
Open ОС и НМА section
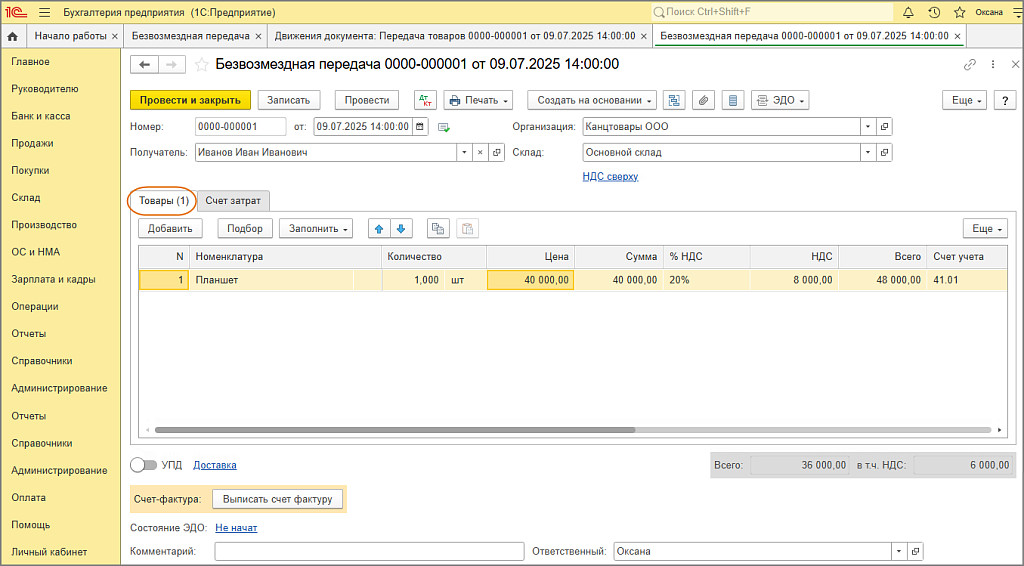coord(35,252)
